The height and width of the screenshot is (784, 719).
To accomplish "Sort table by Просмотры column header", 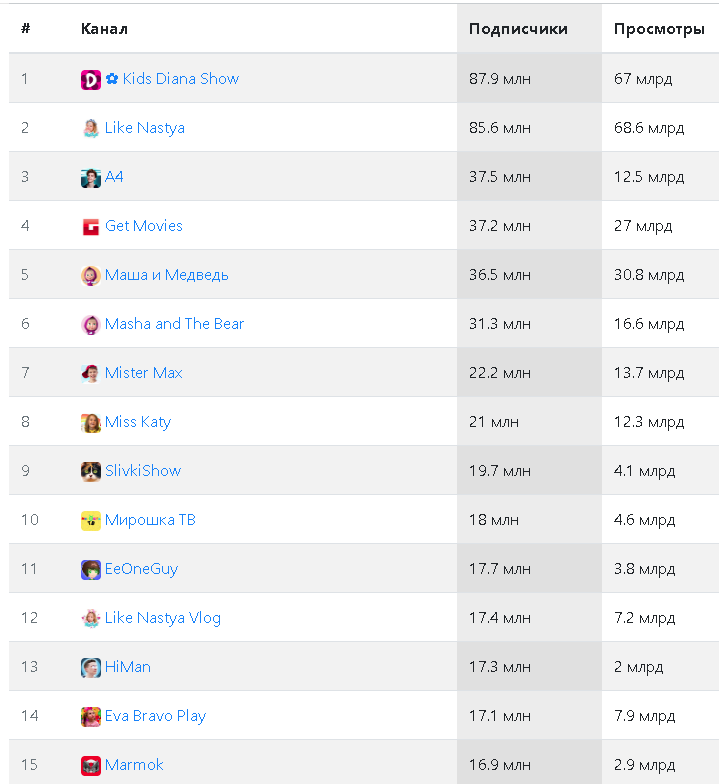I will click(659, 29).
